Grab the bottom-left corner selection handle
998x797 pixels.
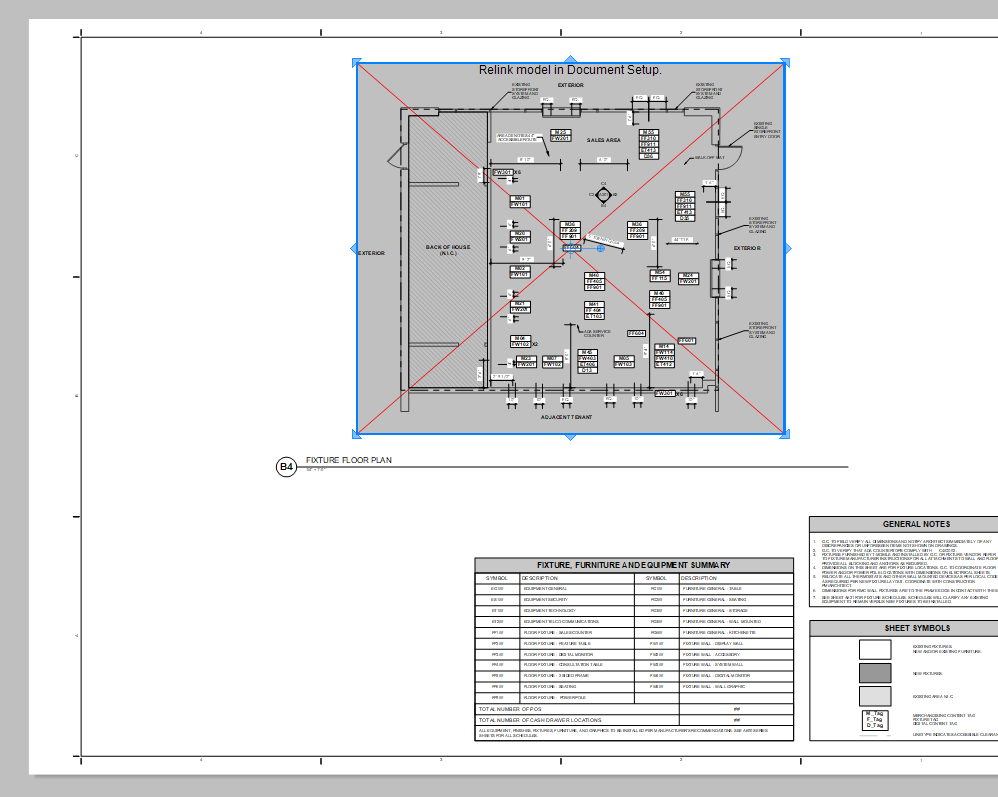pos(356,434)
